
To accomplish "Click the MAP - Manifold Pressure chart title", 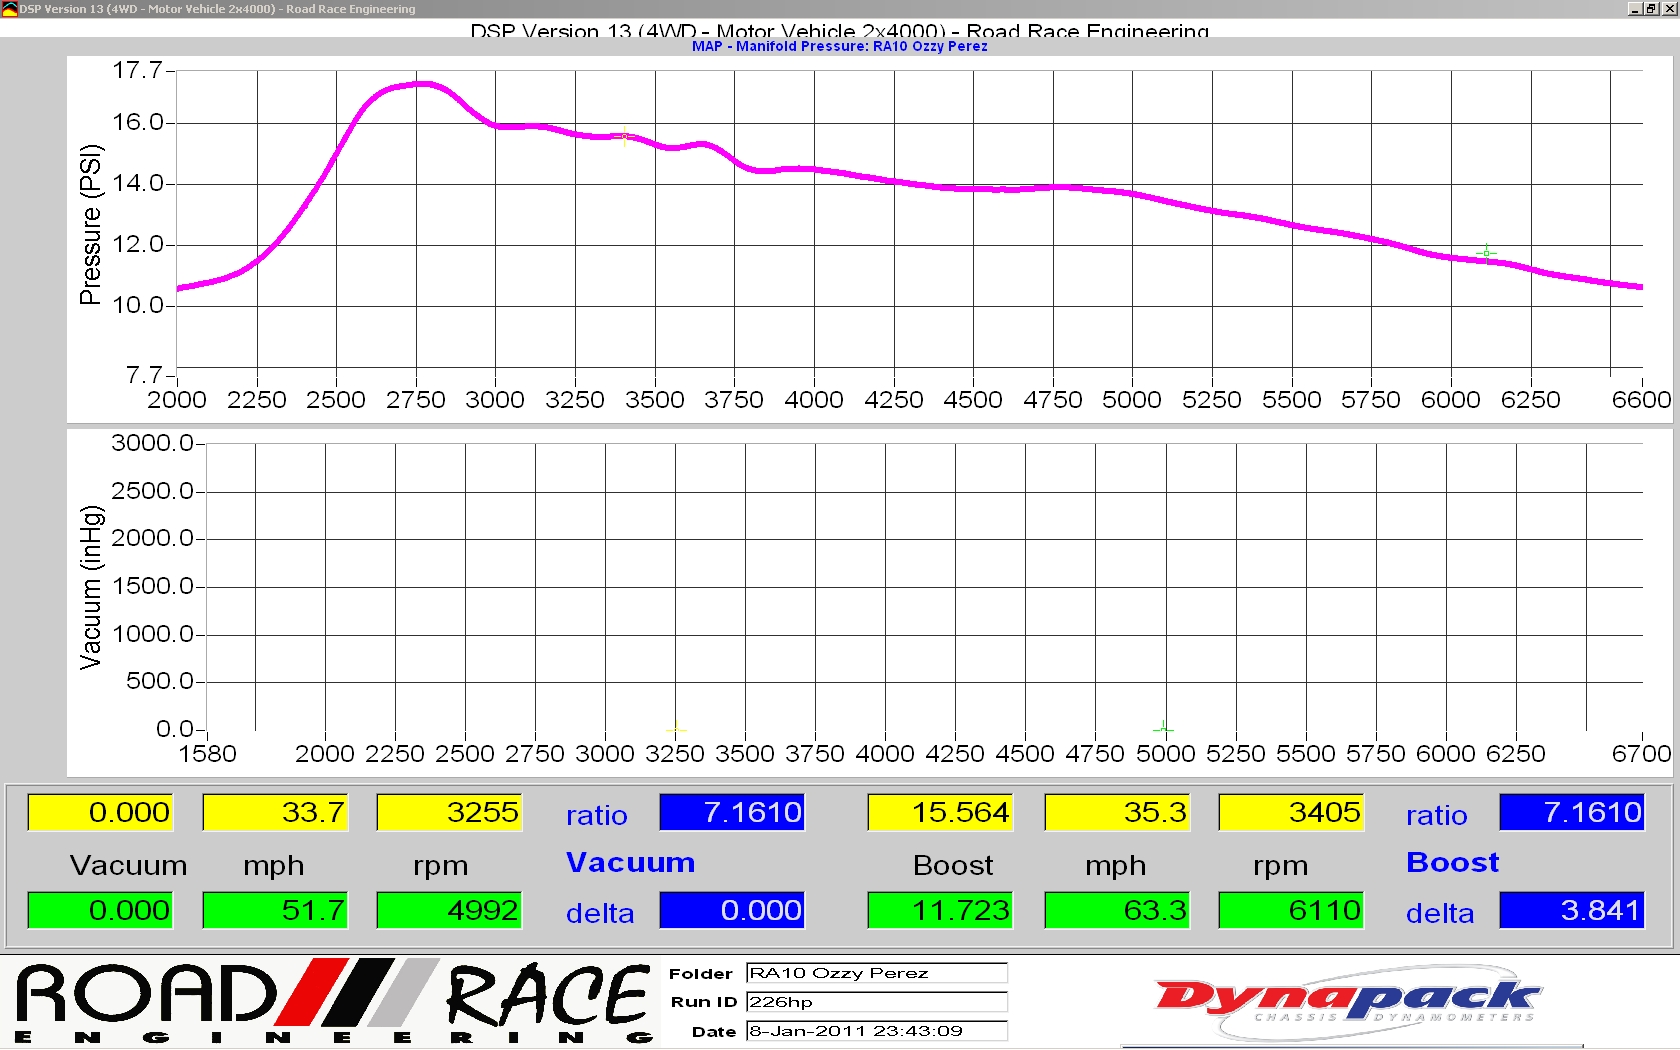I will pos(839,46).
